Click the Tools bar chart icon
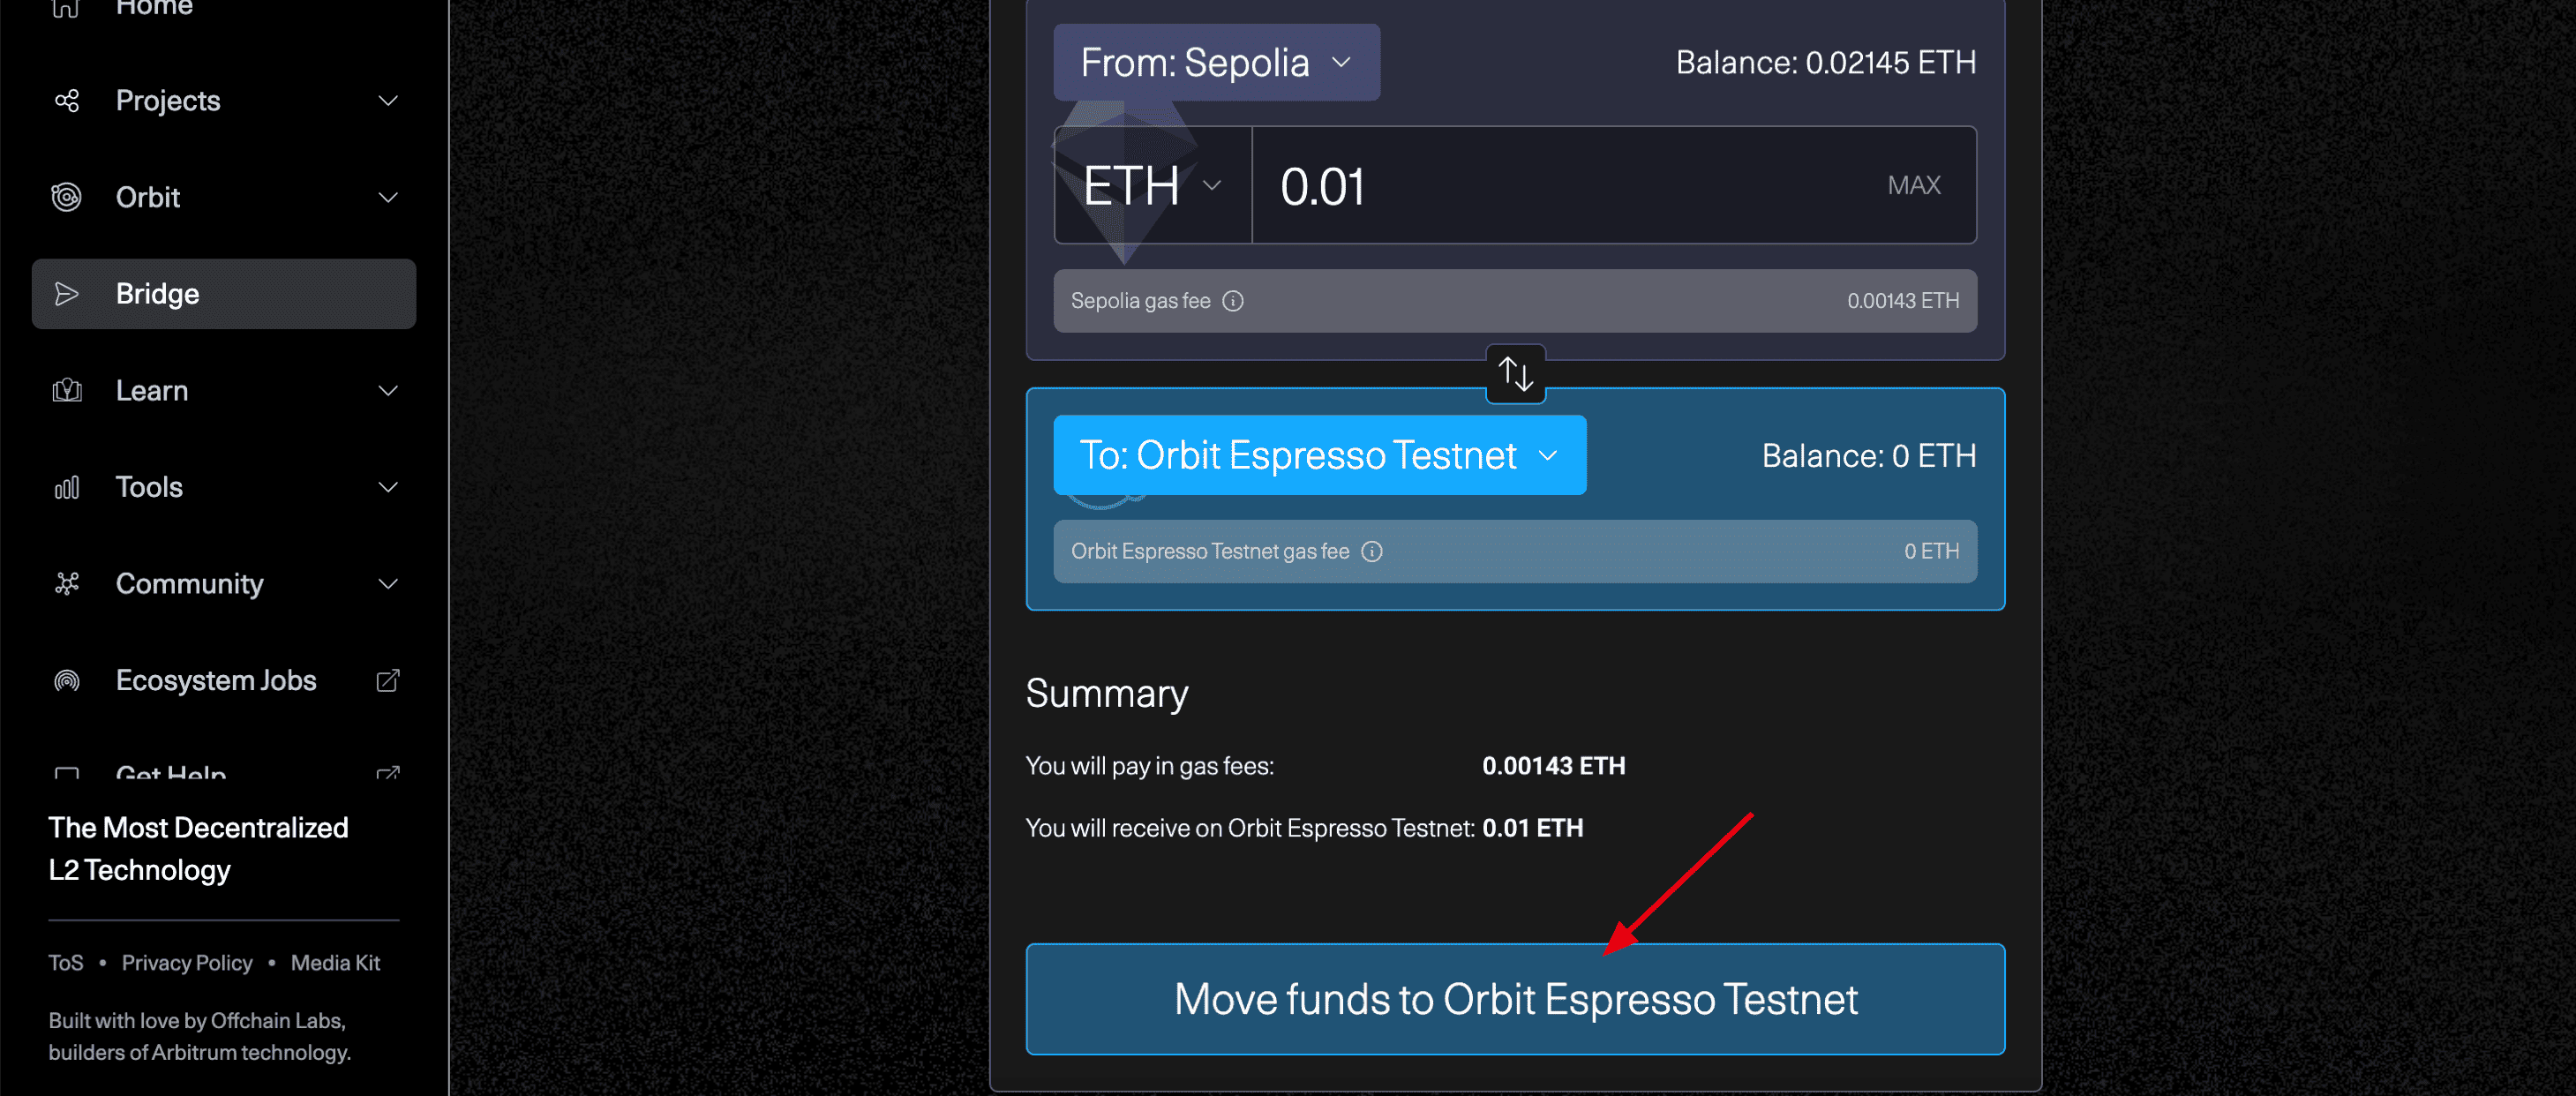Screen dimensions: 2576x1096 pos(67,488)
